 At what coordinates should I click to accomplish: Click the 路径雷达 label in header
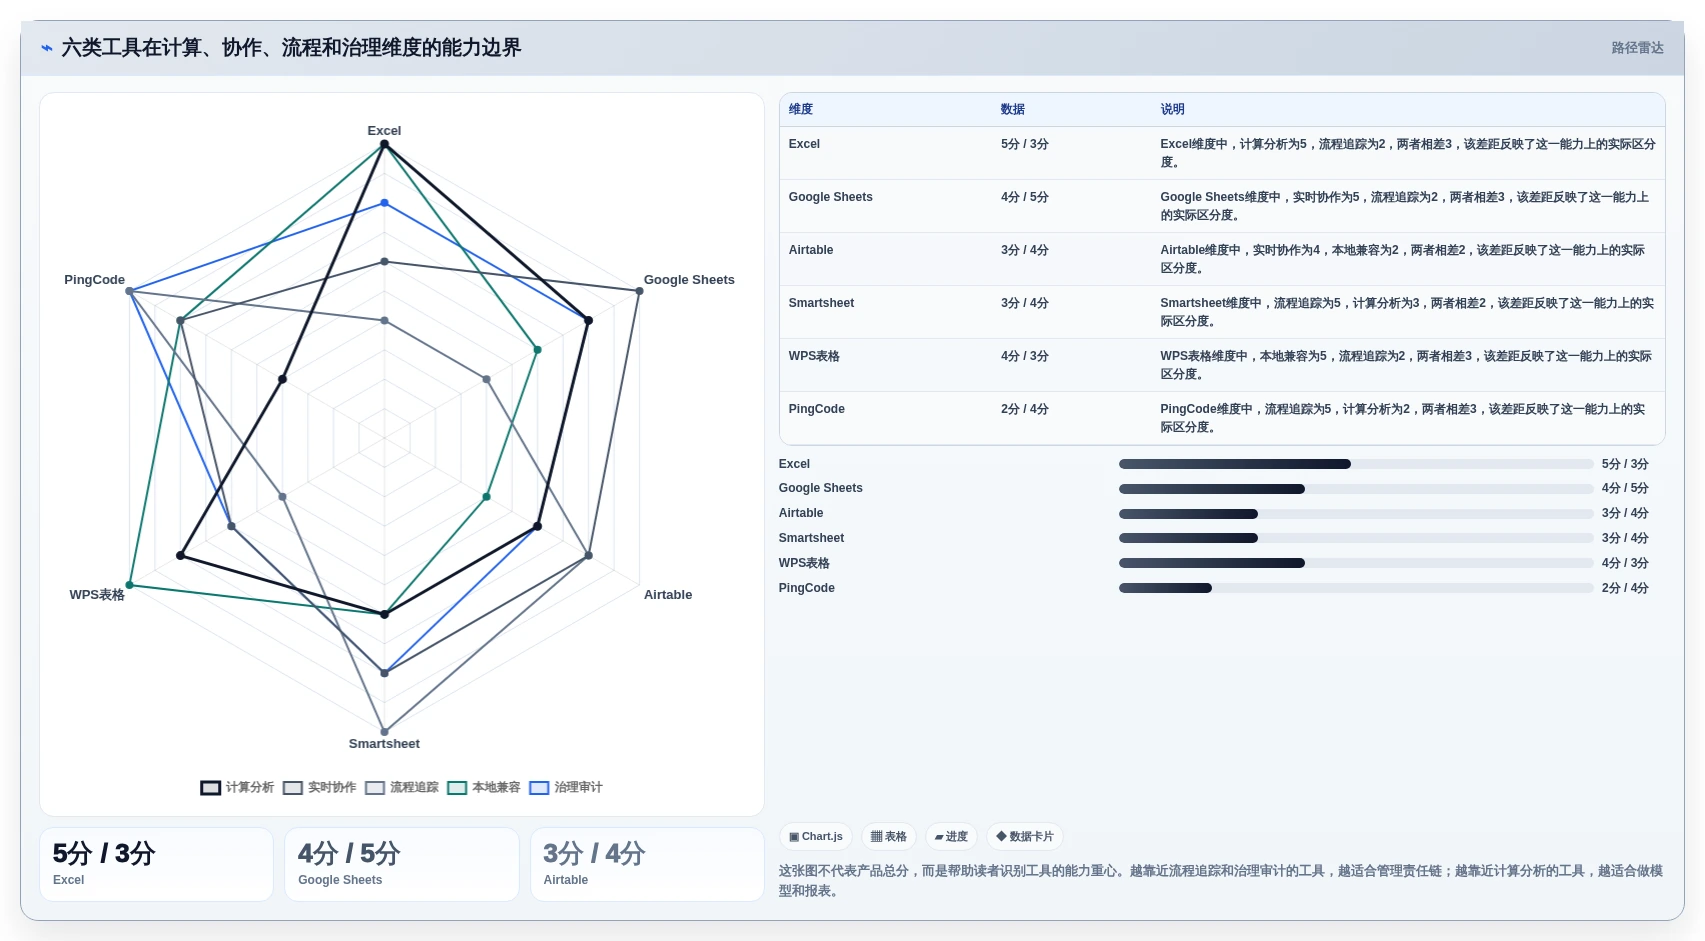tap(1637, 48)
